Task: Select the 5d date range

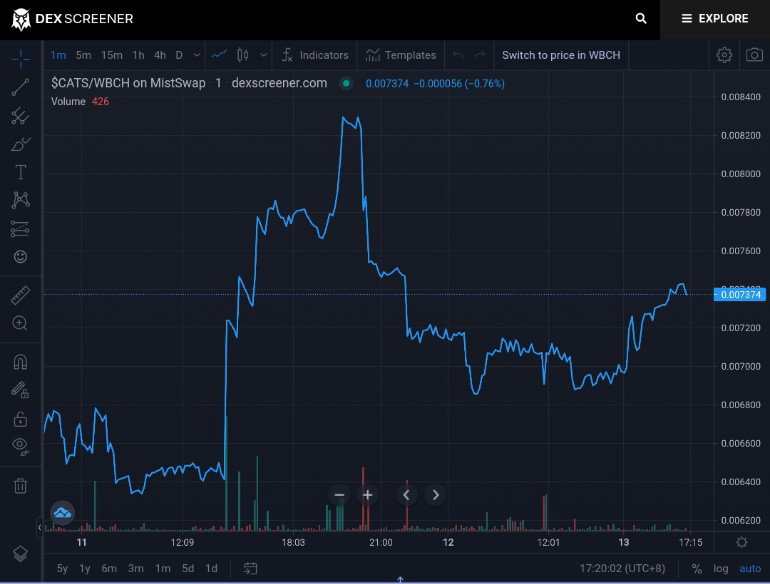Action: (x=188, y=568)
